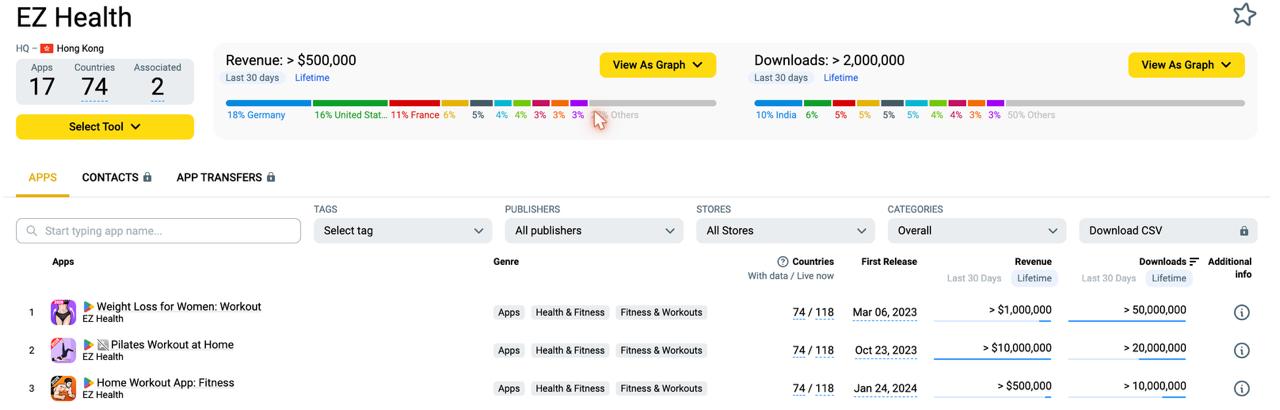Screen dimensions: 1280x410
Task: Open the APP TRANSFERS tab
Action: tap(226, 177)
